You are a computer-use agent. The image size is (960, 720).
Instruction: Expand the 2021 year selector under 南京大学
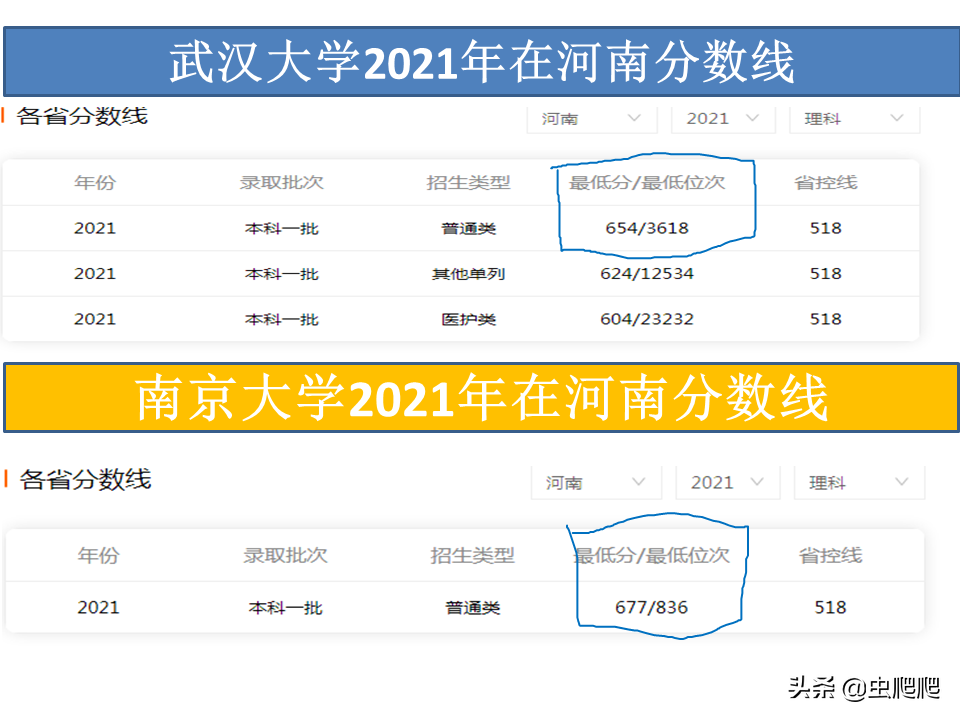tap(727, 482)
